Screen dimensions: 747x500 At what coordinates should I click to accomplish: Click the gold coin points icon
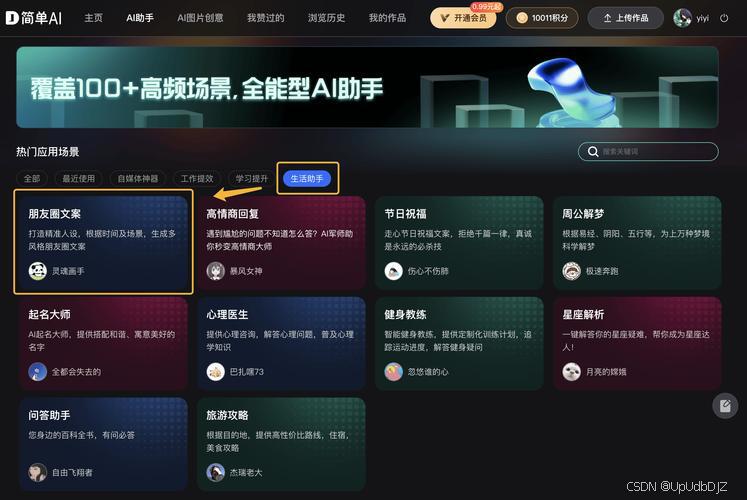click(522, 18)
